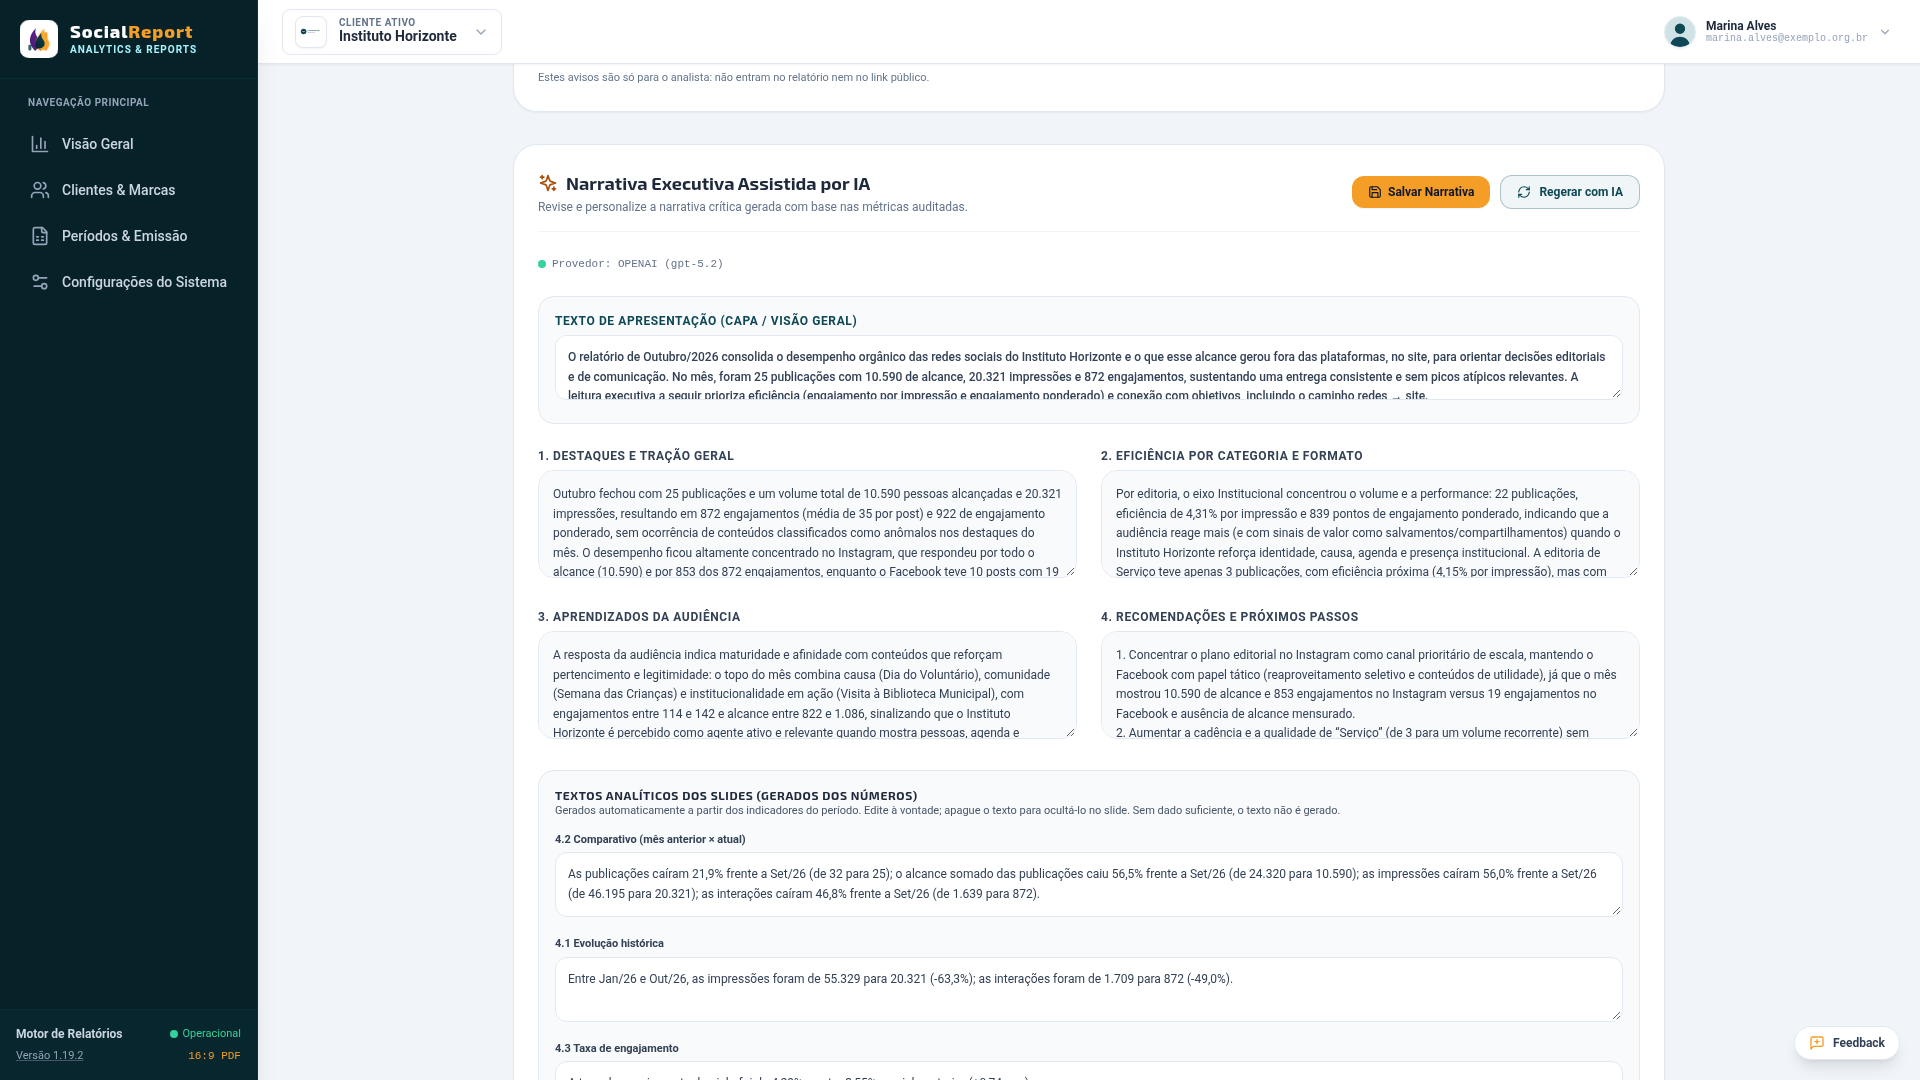Edit the Destaques e Tração Geral text area
The width and height of the screenshot is (1920, 1080).
click(x=807, y=524)
